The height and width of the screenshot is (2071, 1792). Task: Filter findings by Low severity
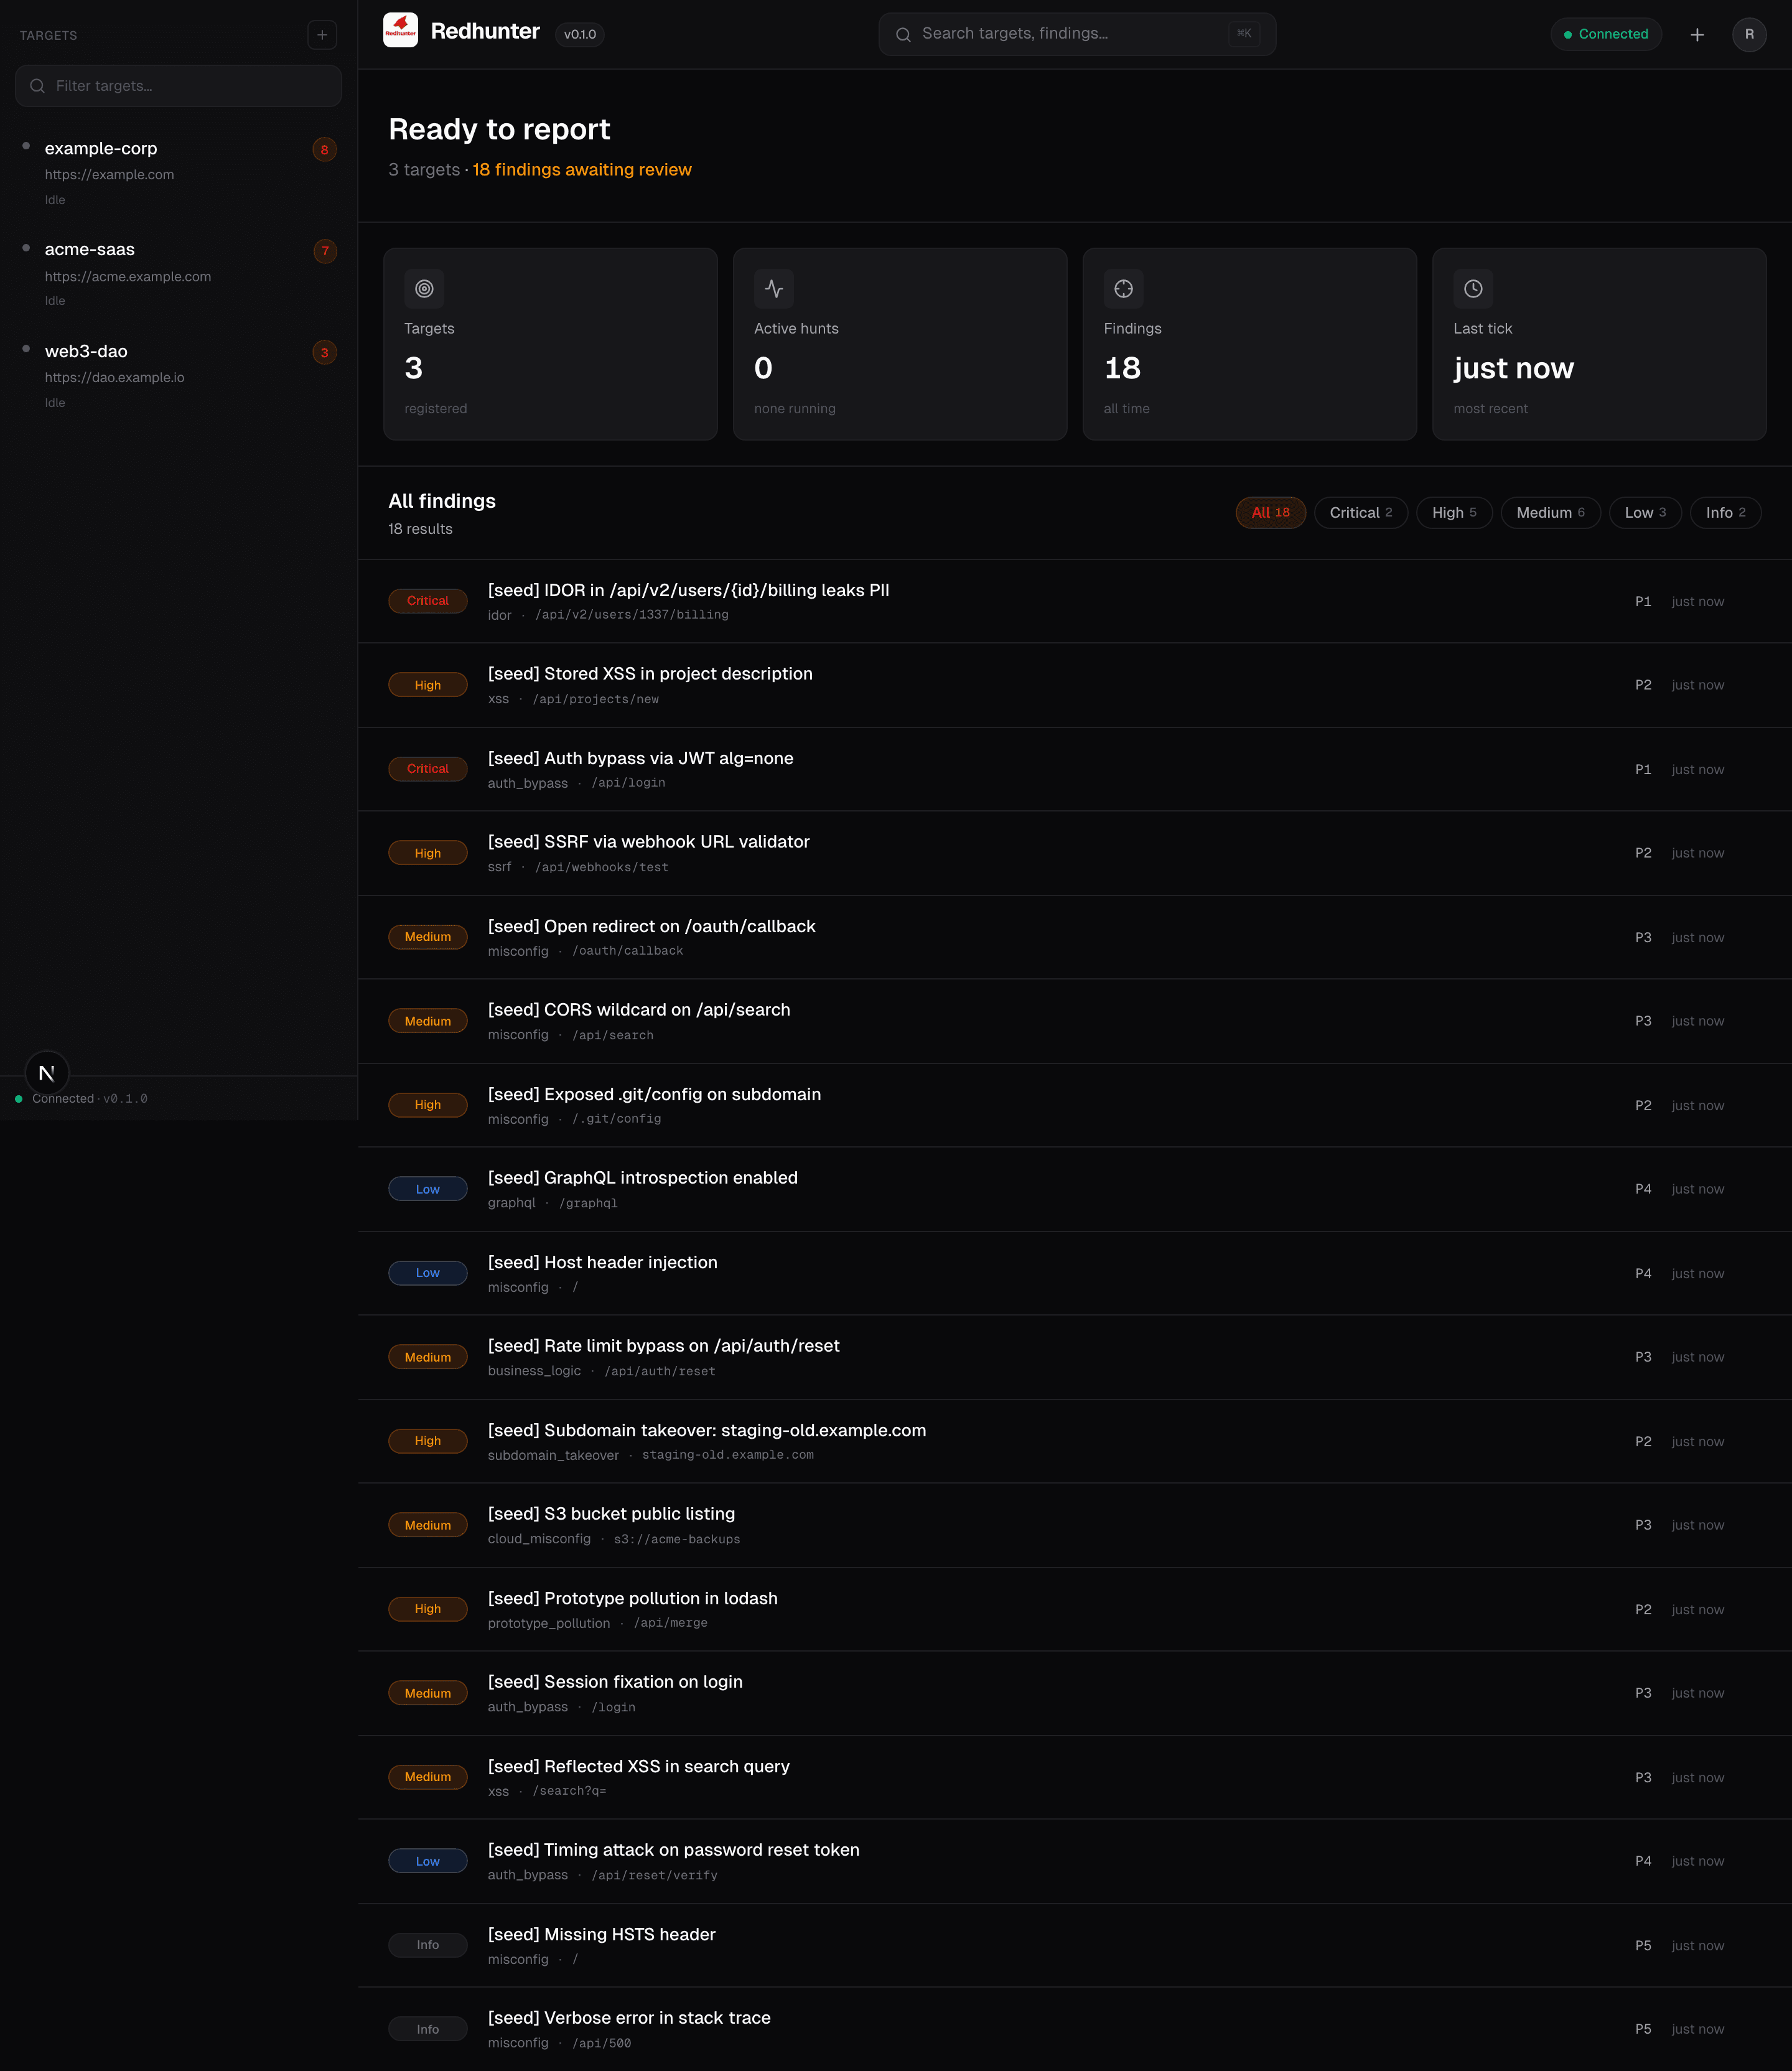(x=1645, y=513)
